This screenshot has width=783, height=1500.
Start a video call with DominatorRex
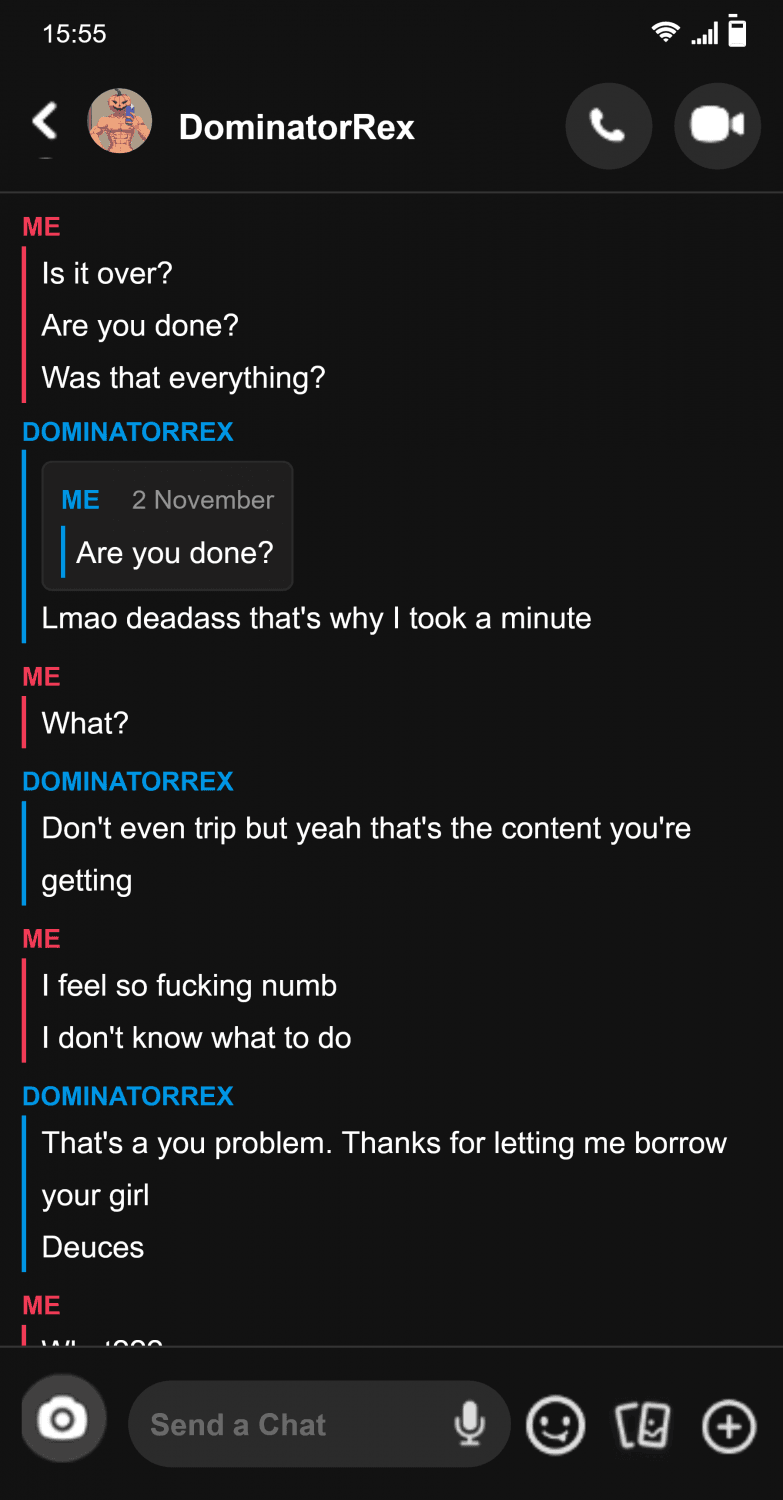(x=717, y=126)
